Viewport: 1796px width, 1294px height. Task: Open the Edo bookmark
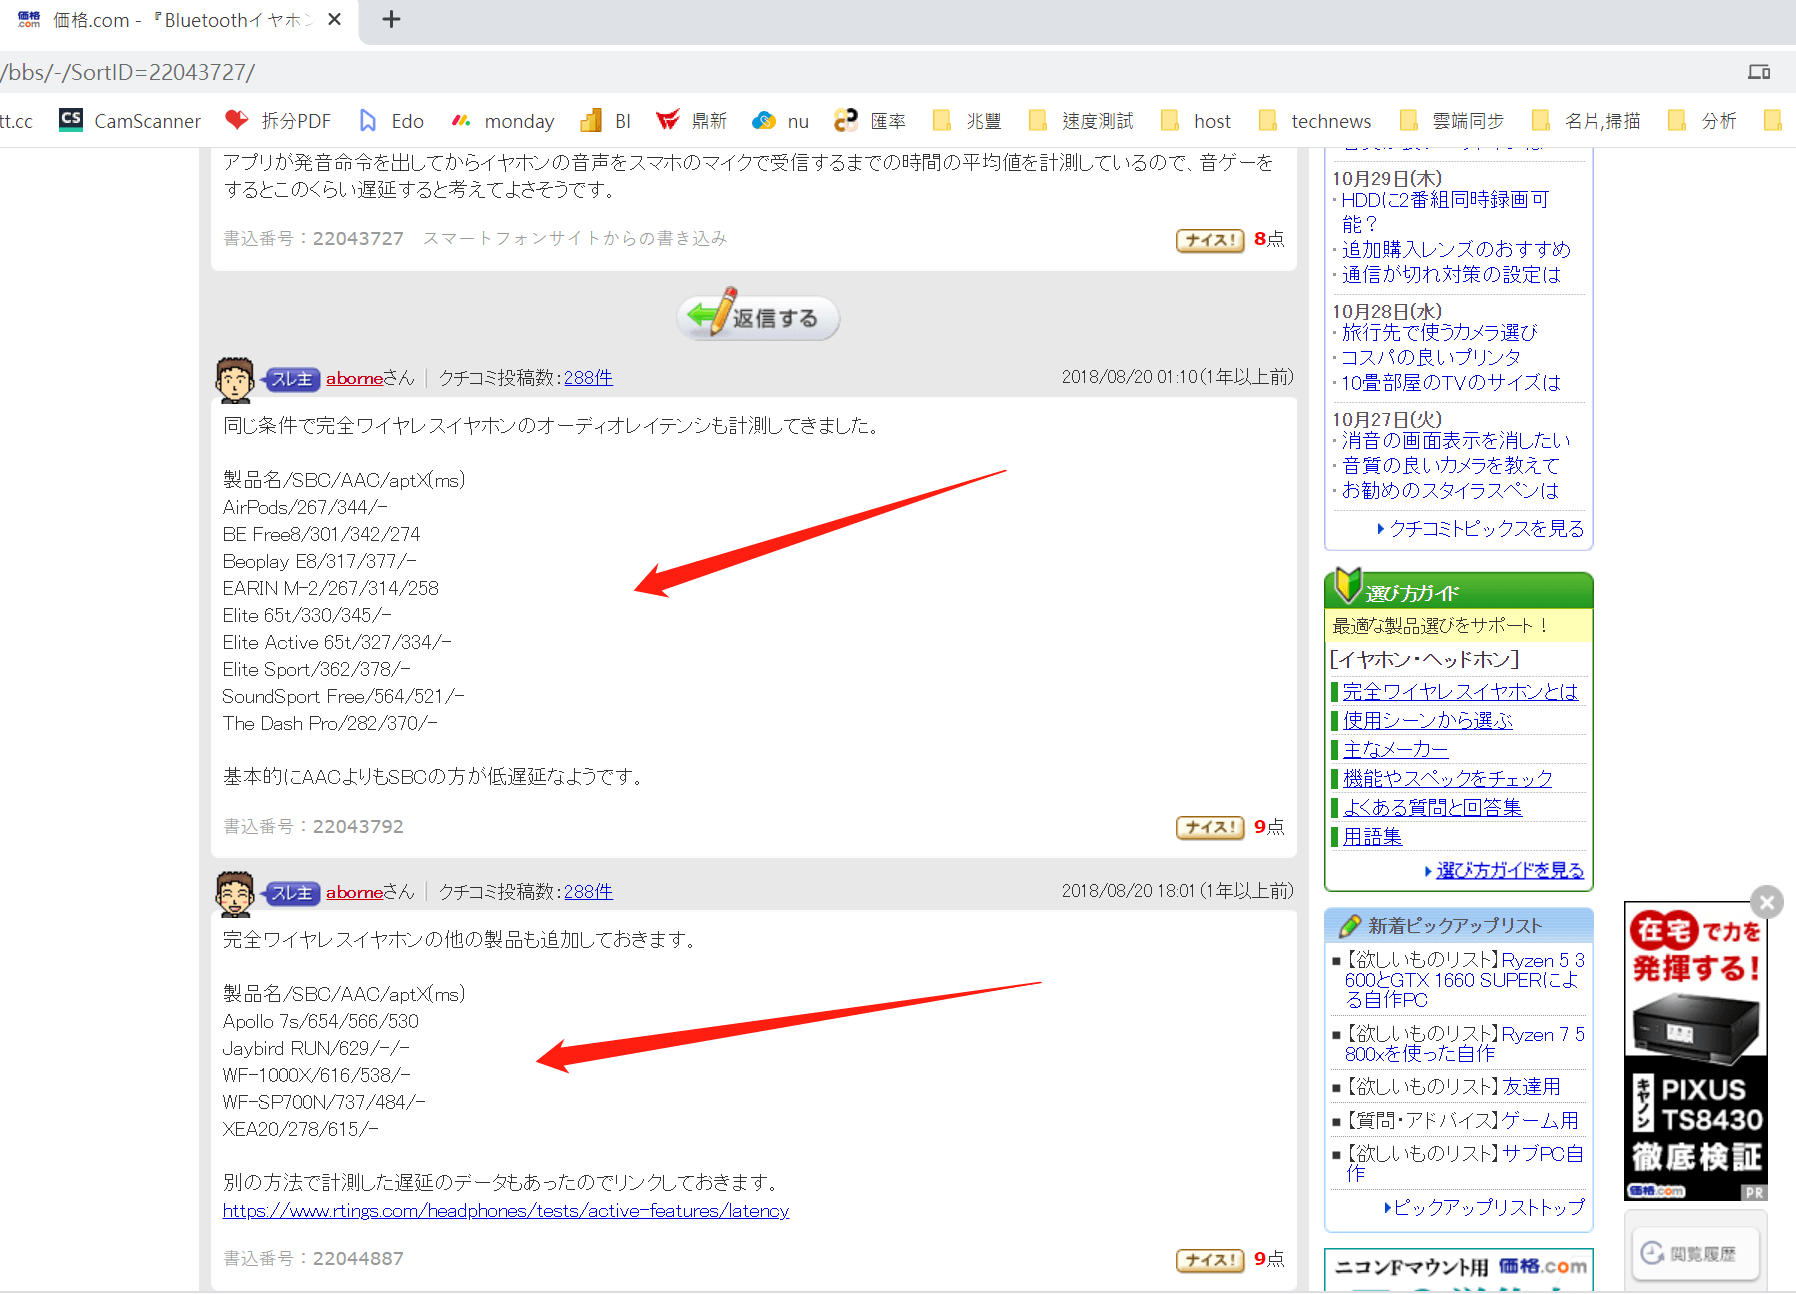click(391, 121)
